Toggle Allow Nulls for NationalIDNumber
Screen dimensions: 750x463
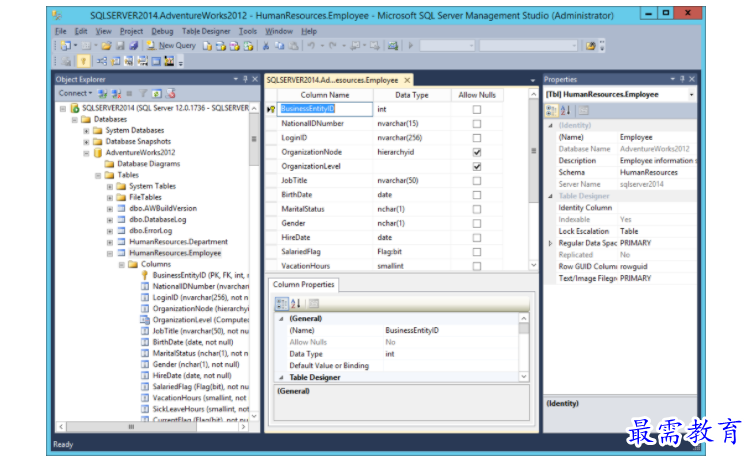click(477, 124)
